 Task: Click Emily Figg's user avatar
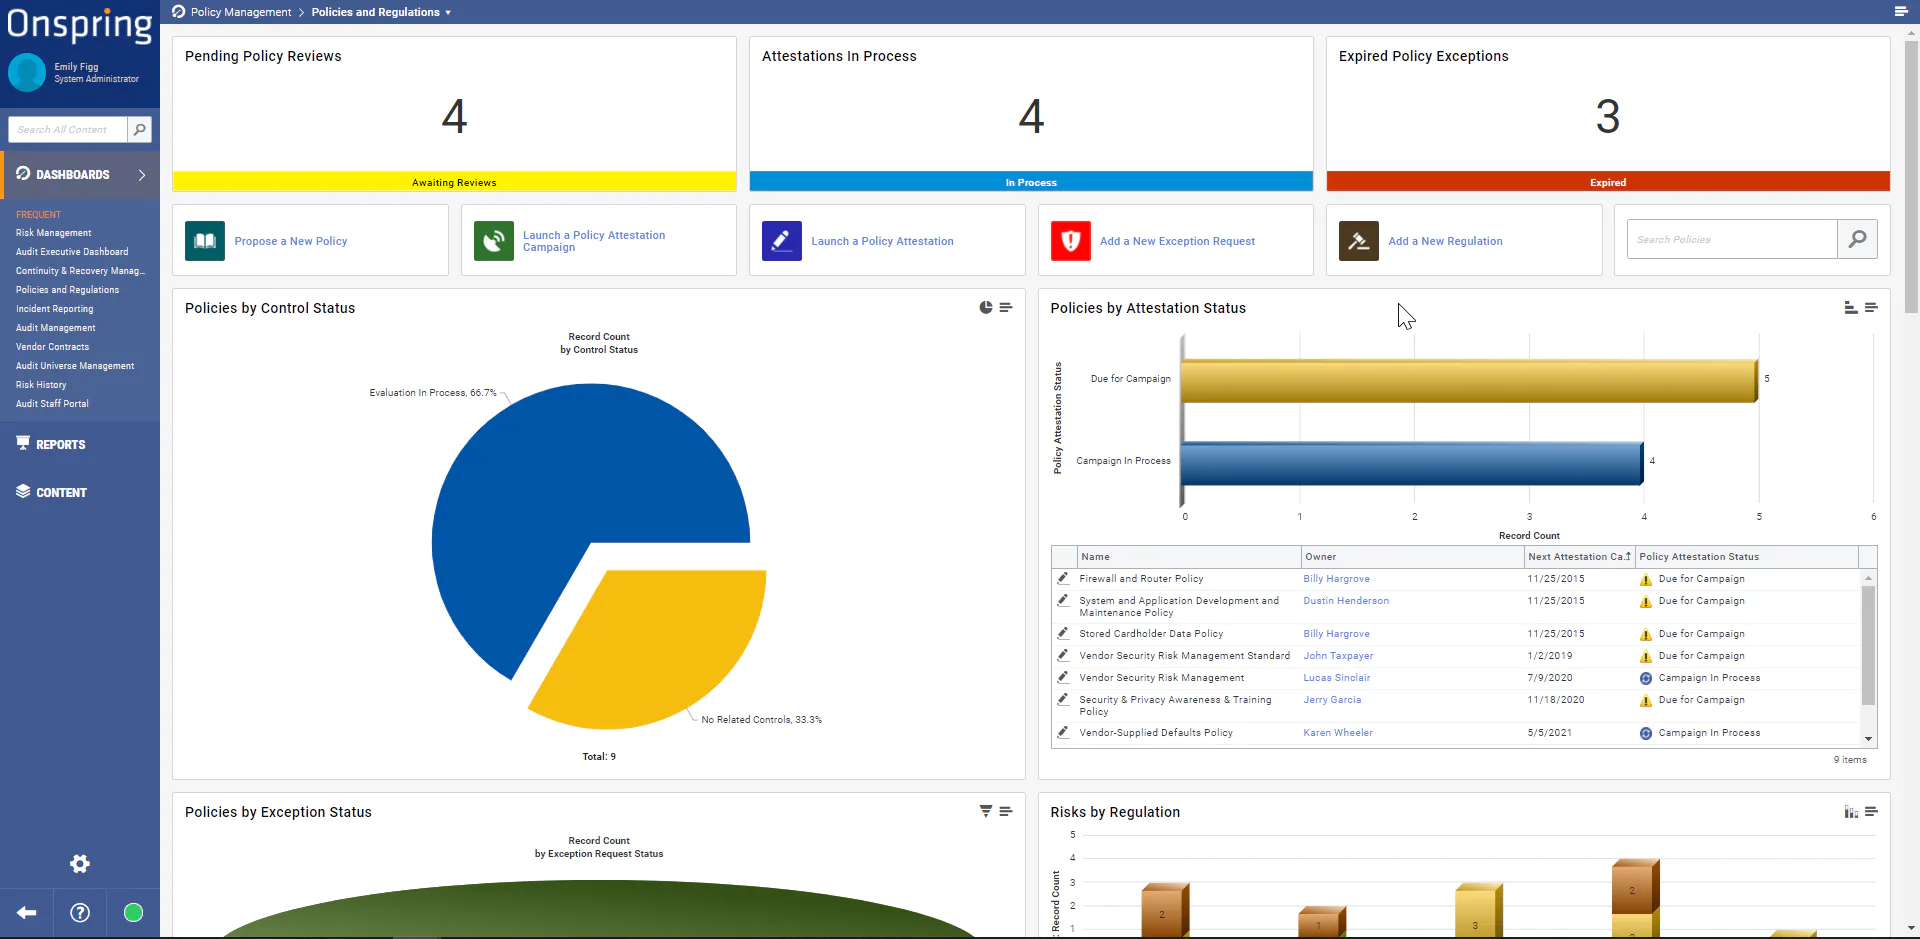(27, 72)
